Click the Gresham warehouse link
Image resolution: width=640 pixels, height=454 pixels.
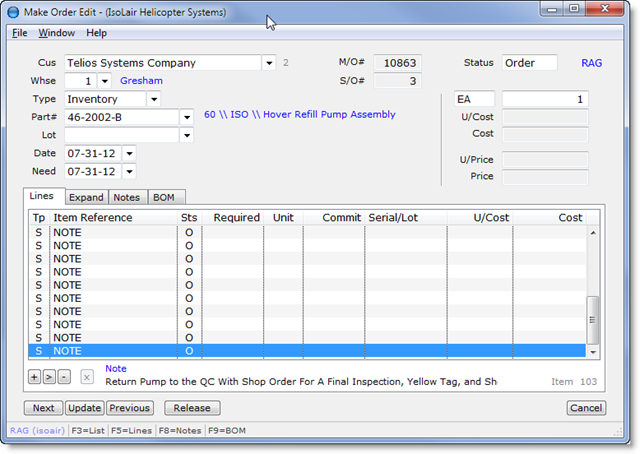[x=141, y=81]
